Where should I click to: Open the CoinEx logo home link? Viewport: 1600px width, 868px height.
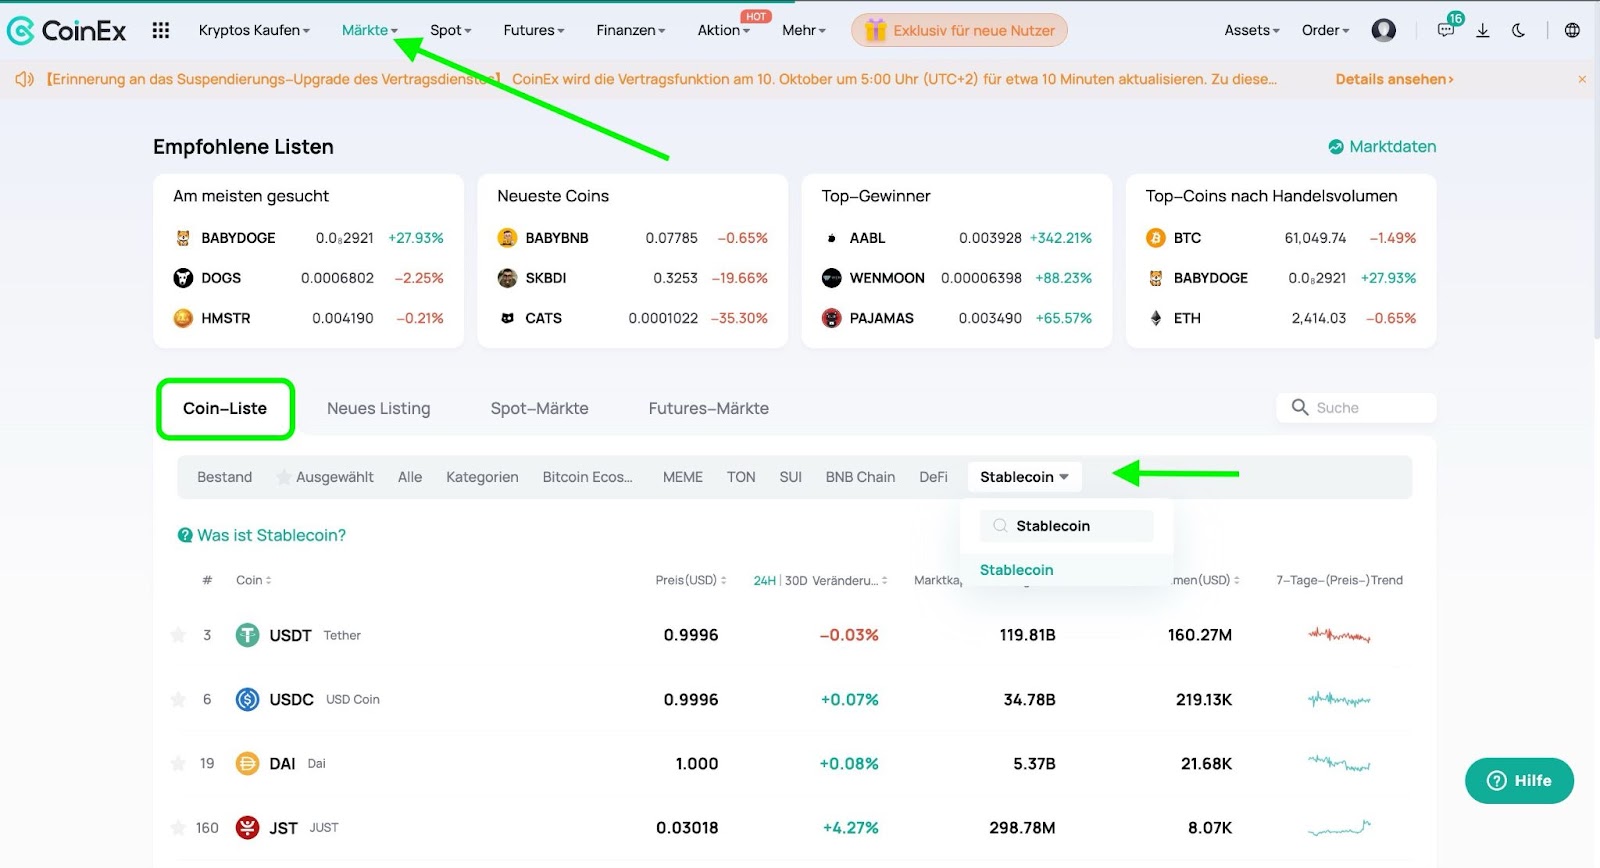tap(67, 31)
